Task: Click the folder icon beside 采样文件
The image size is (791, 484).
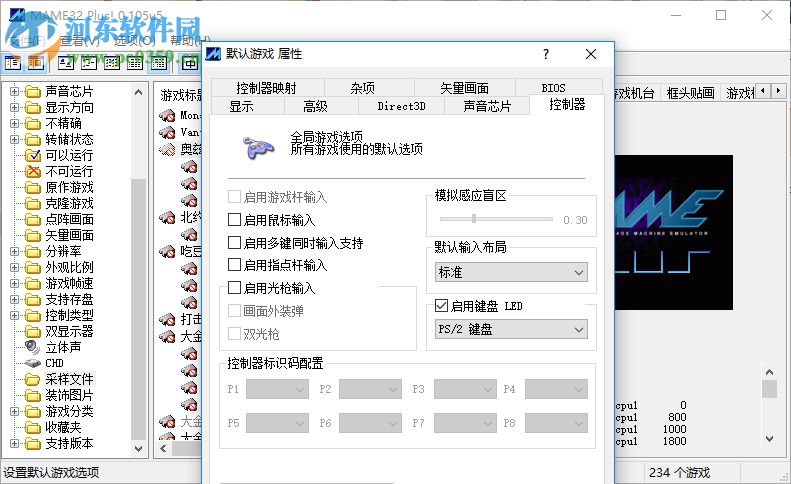Action: (33, 379)
